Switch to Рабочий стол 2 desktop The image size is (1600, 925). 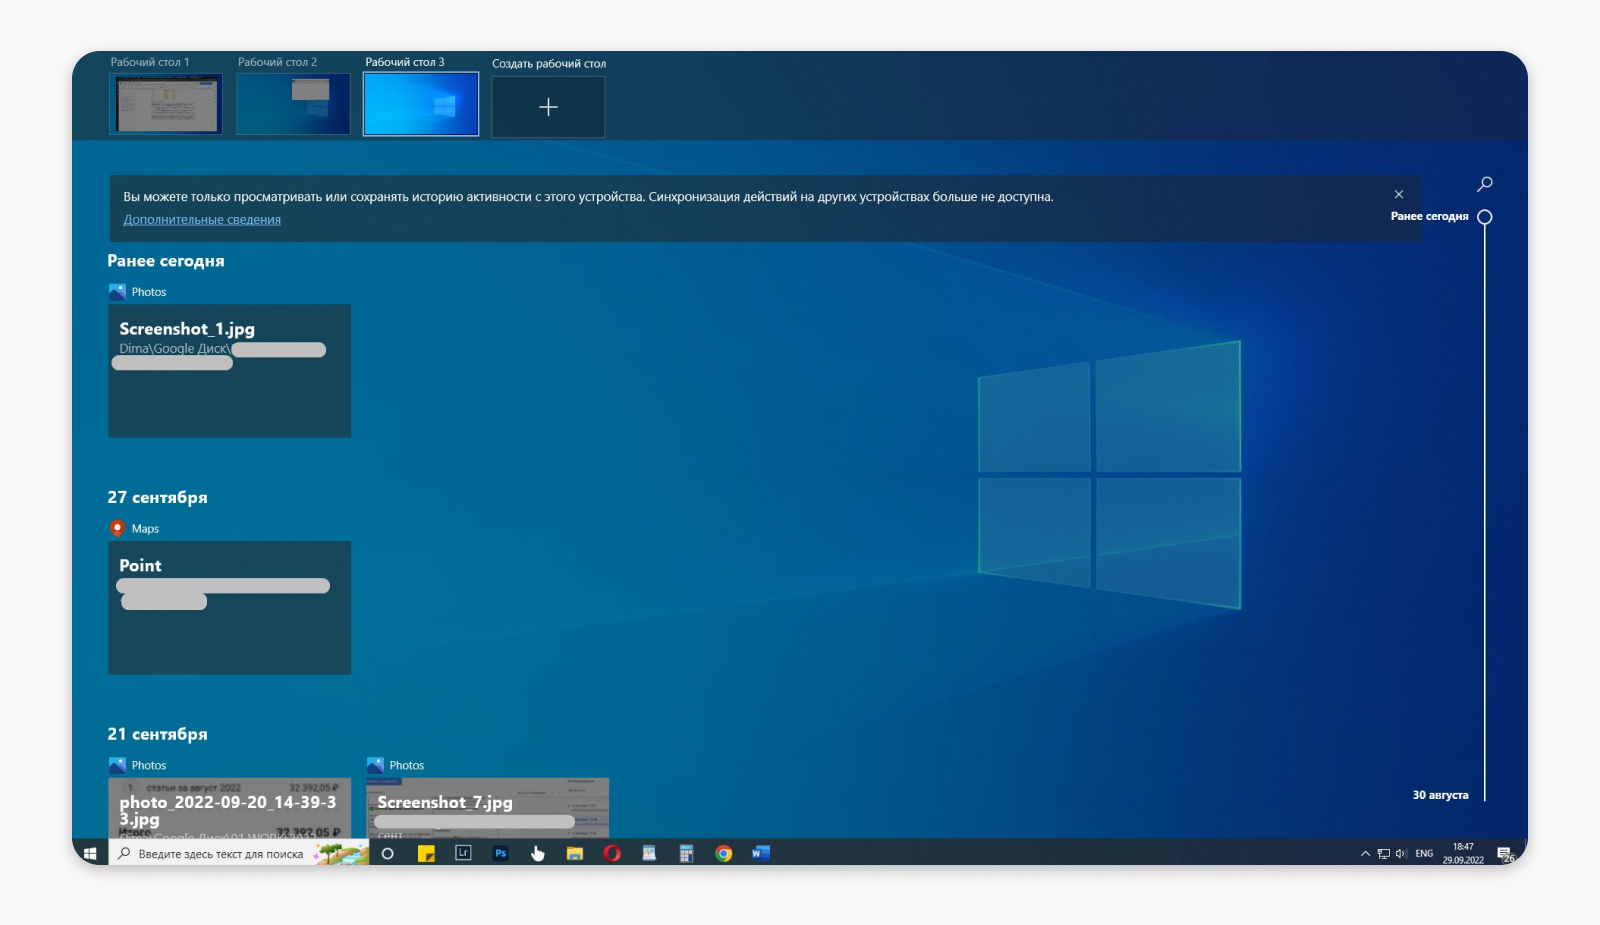[293, 104]
